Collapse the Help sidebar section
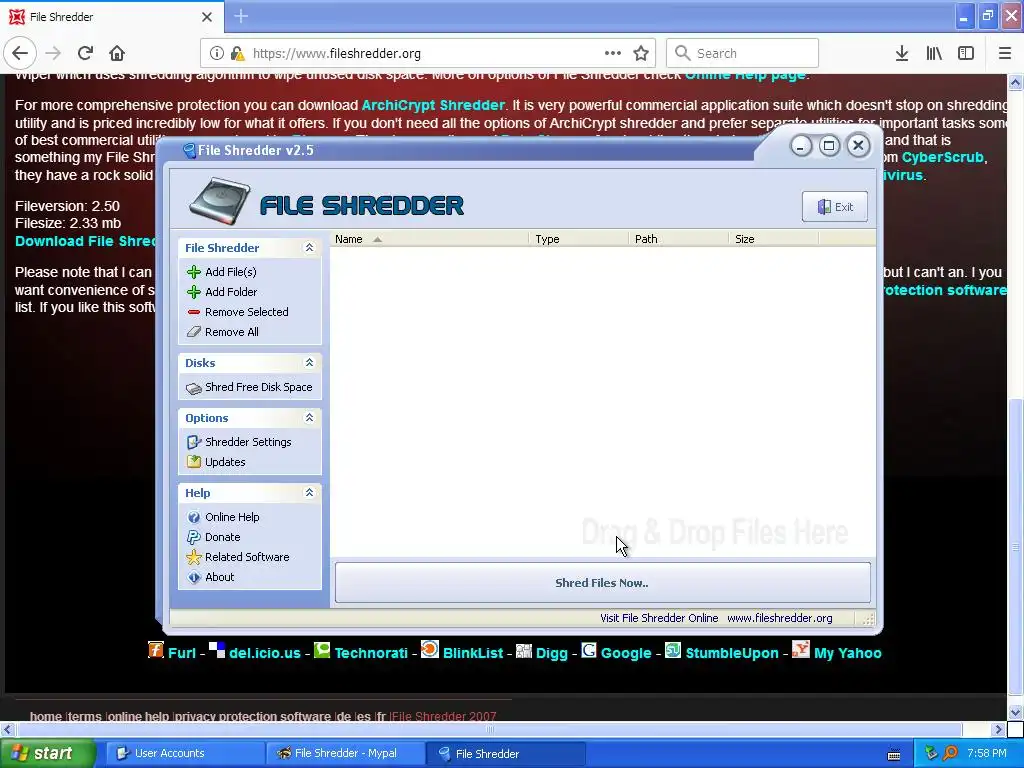 coord(310,492)
